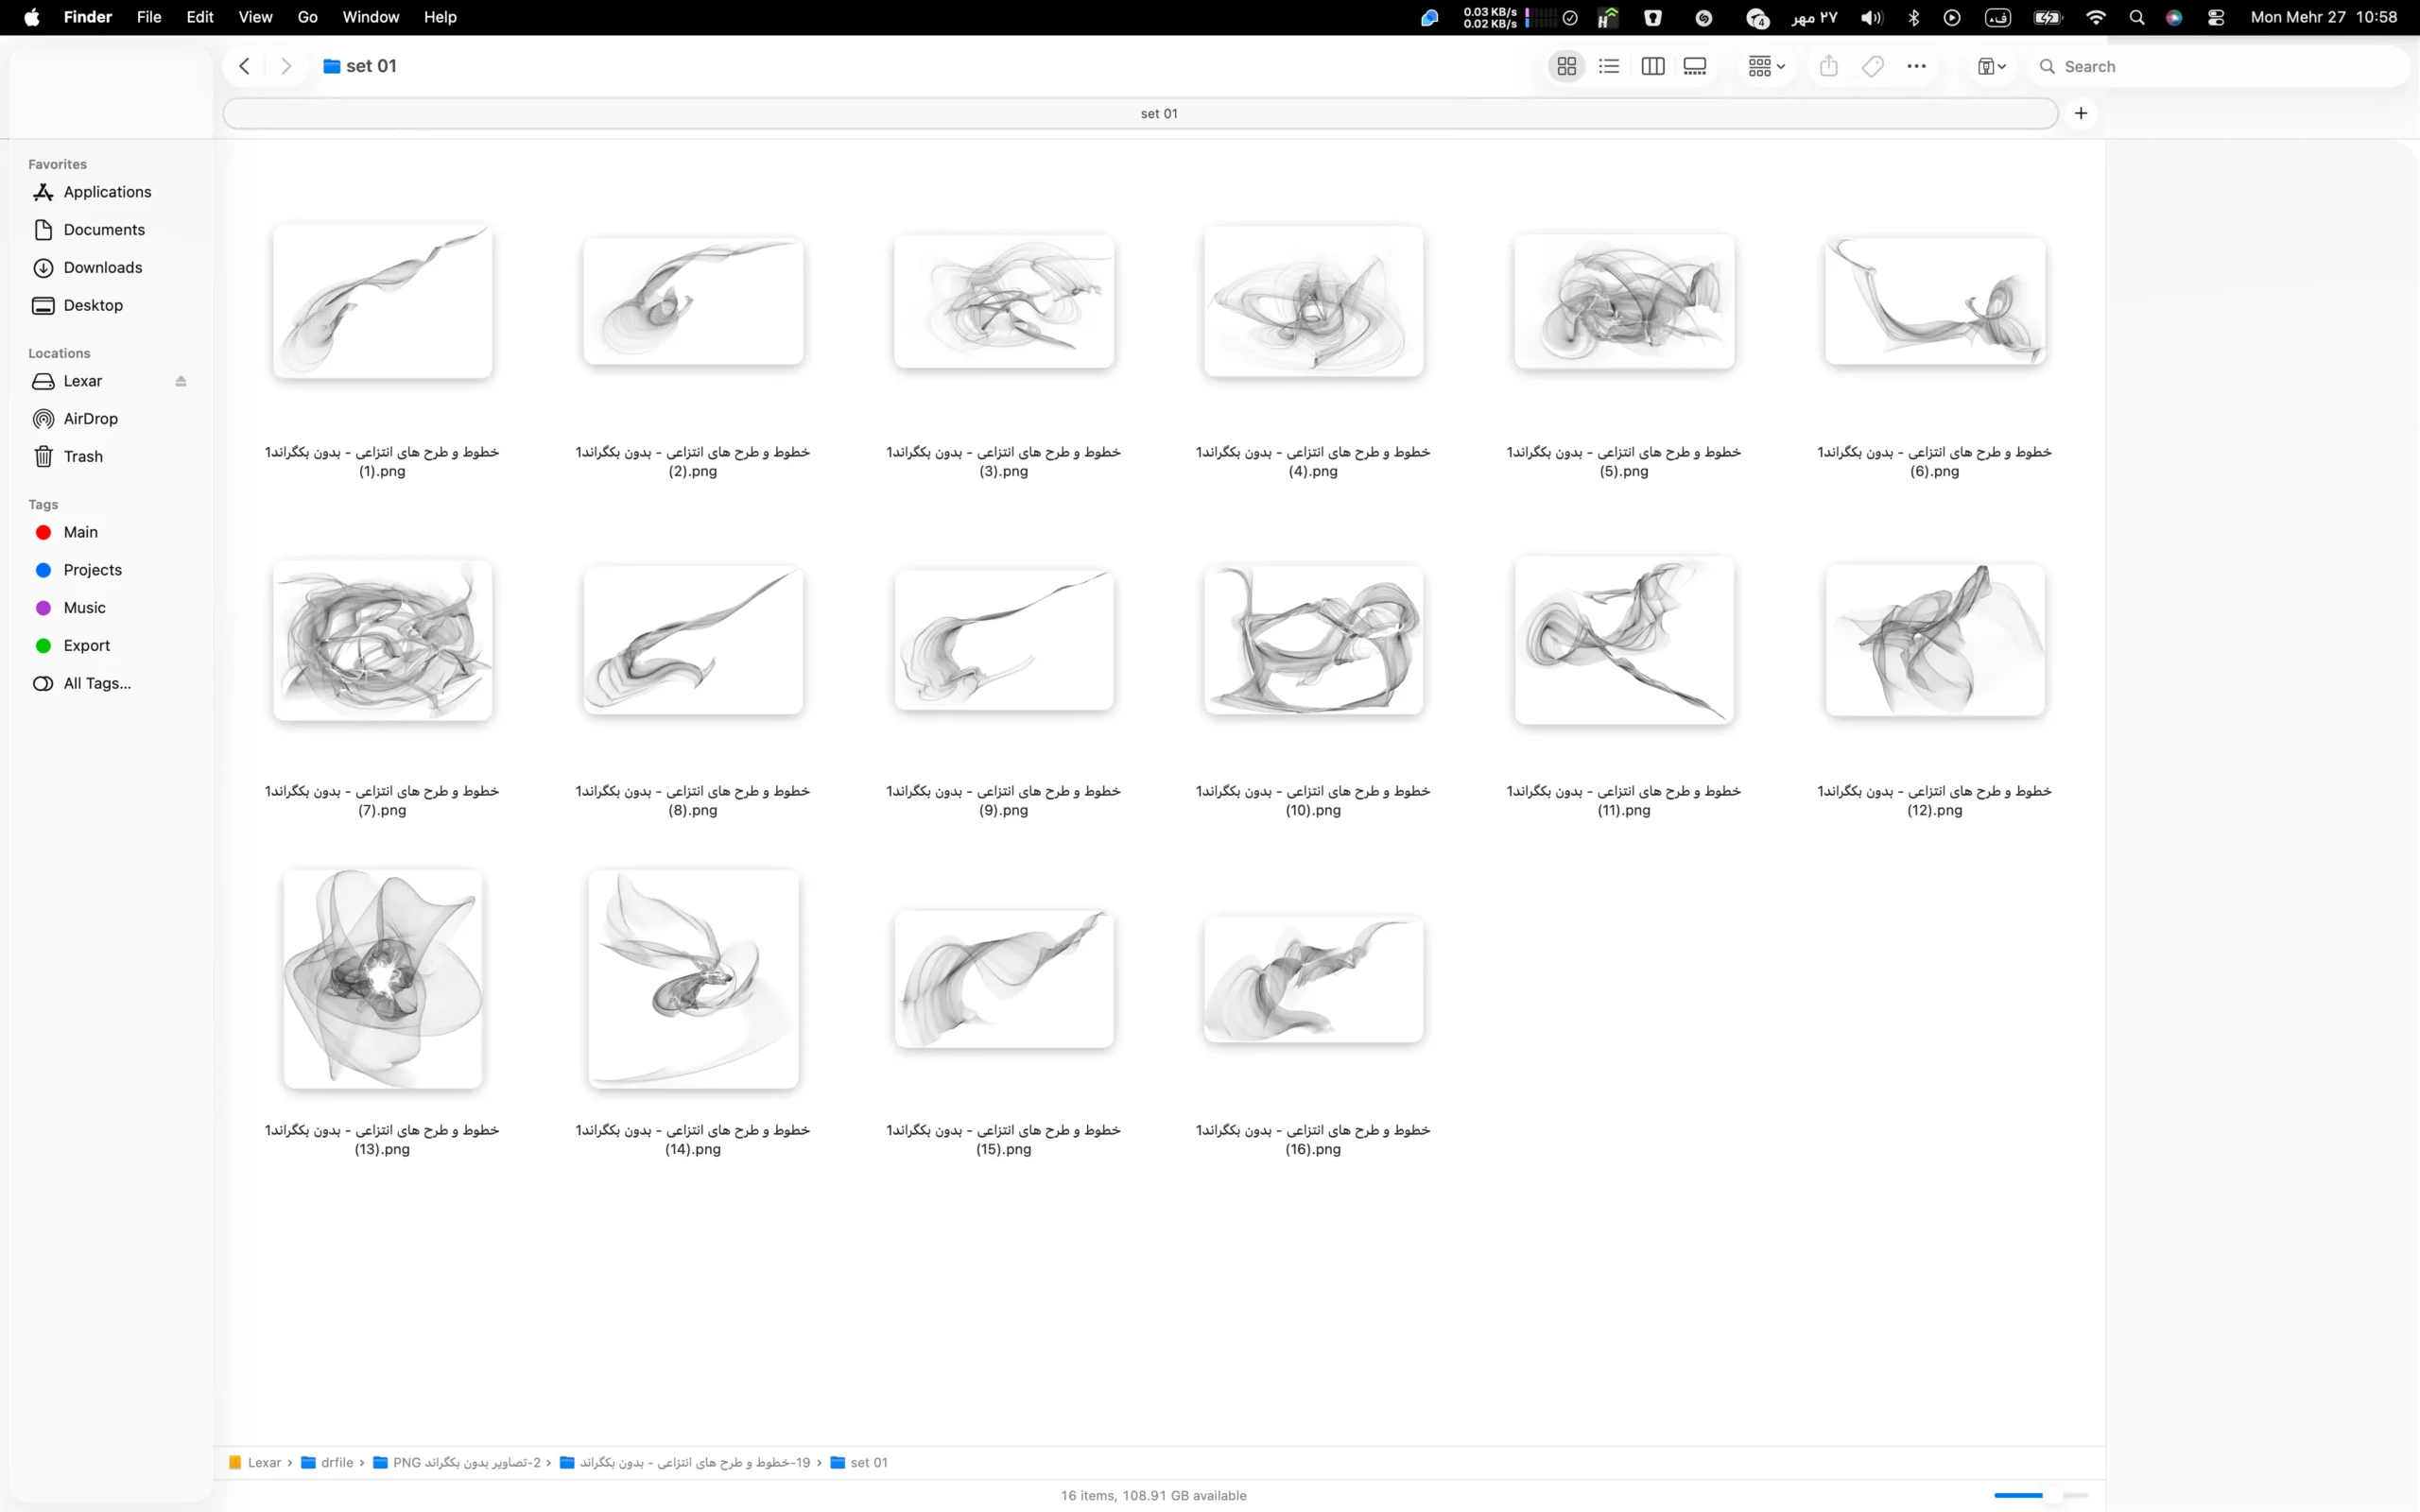Open the toolbar dropdown left of the Search field

[x=1992, y=66]
